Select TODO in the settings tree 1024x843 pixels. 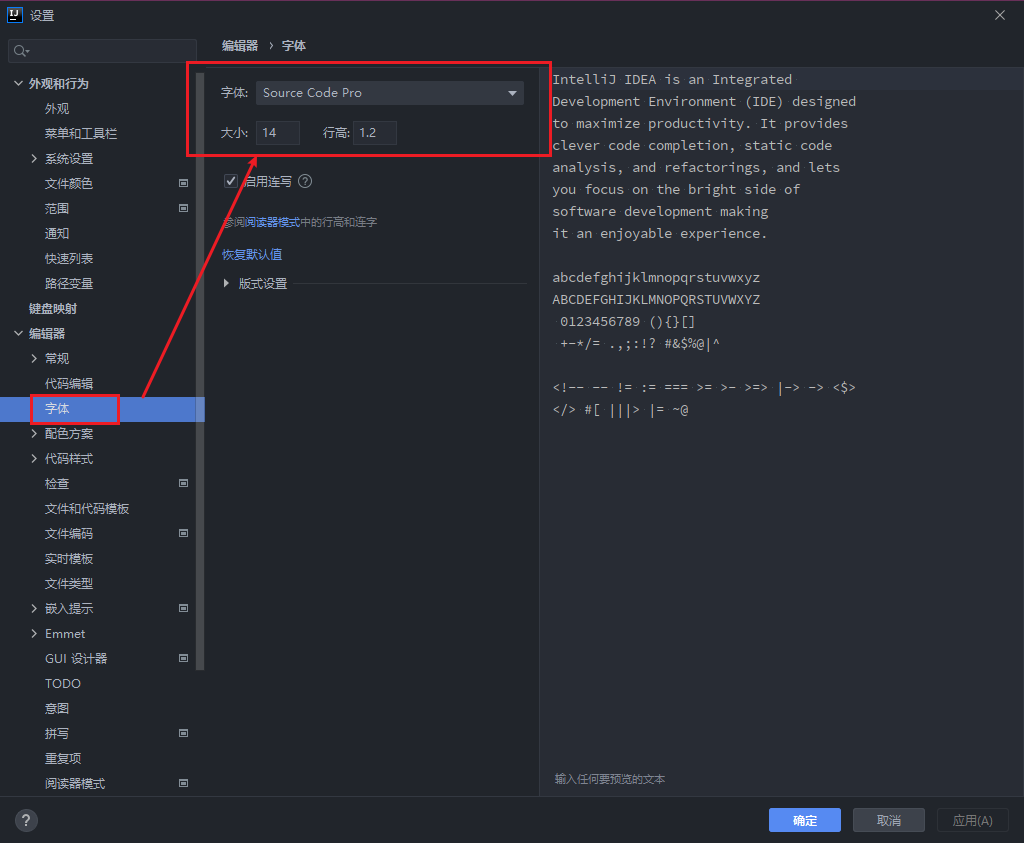[x=63, y=684]
